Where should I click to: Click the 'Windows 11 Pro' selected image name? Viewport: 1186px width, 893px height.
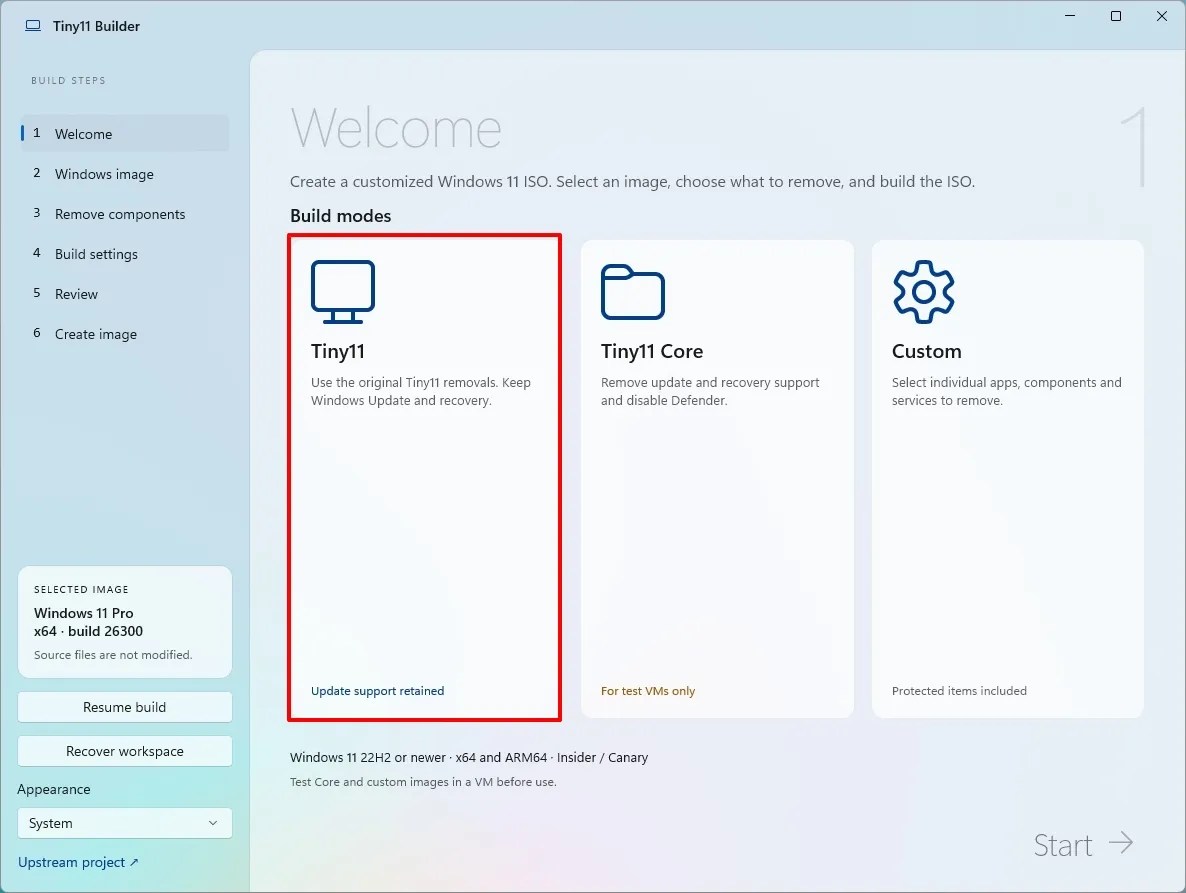click(x=83, y=613)
